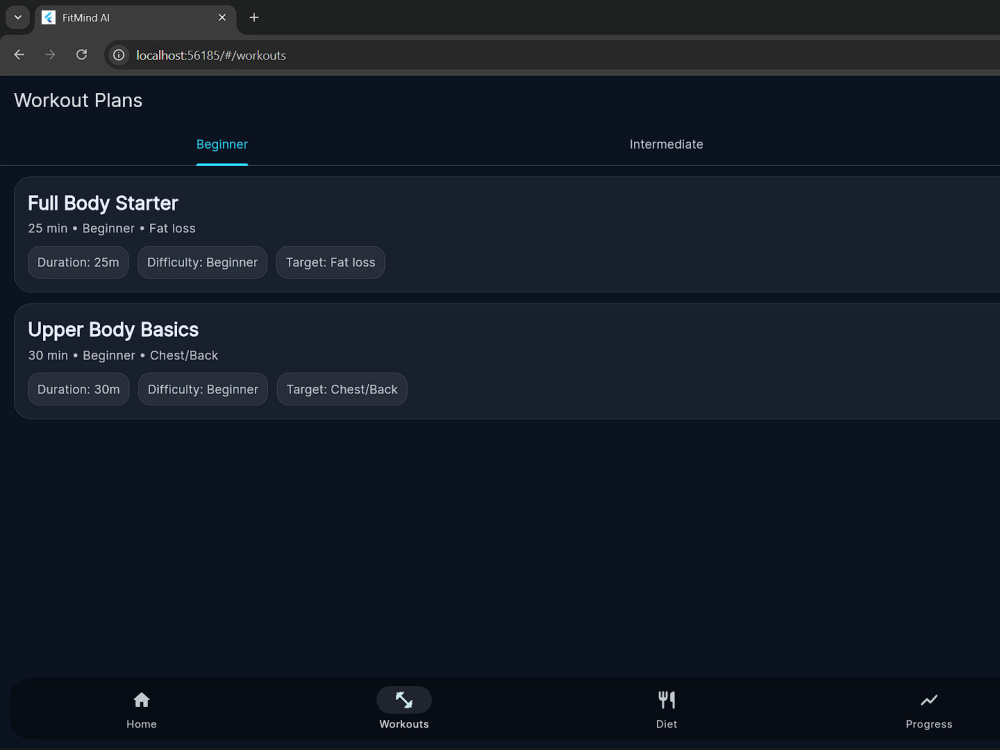Select the Workouts dumbbell icon
The width and height of the screenshot is (1000, 750).
(404, 700)
